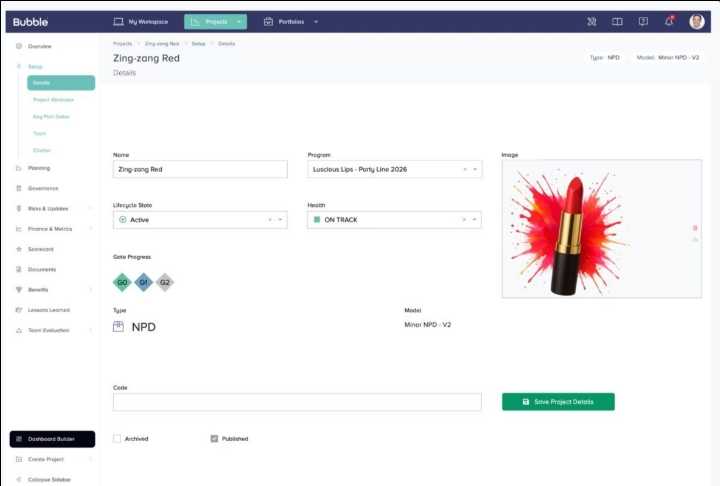Go to Zing-zang Red breadcrumb link
This screenshot has height=486, width=720.
(162, 44)
